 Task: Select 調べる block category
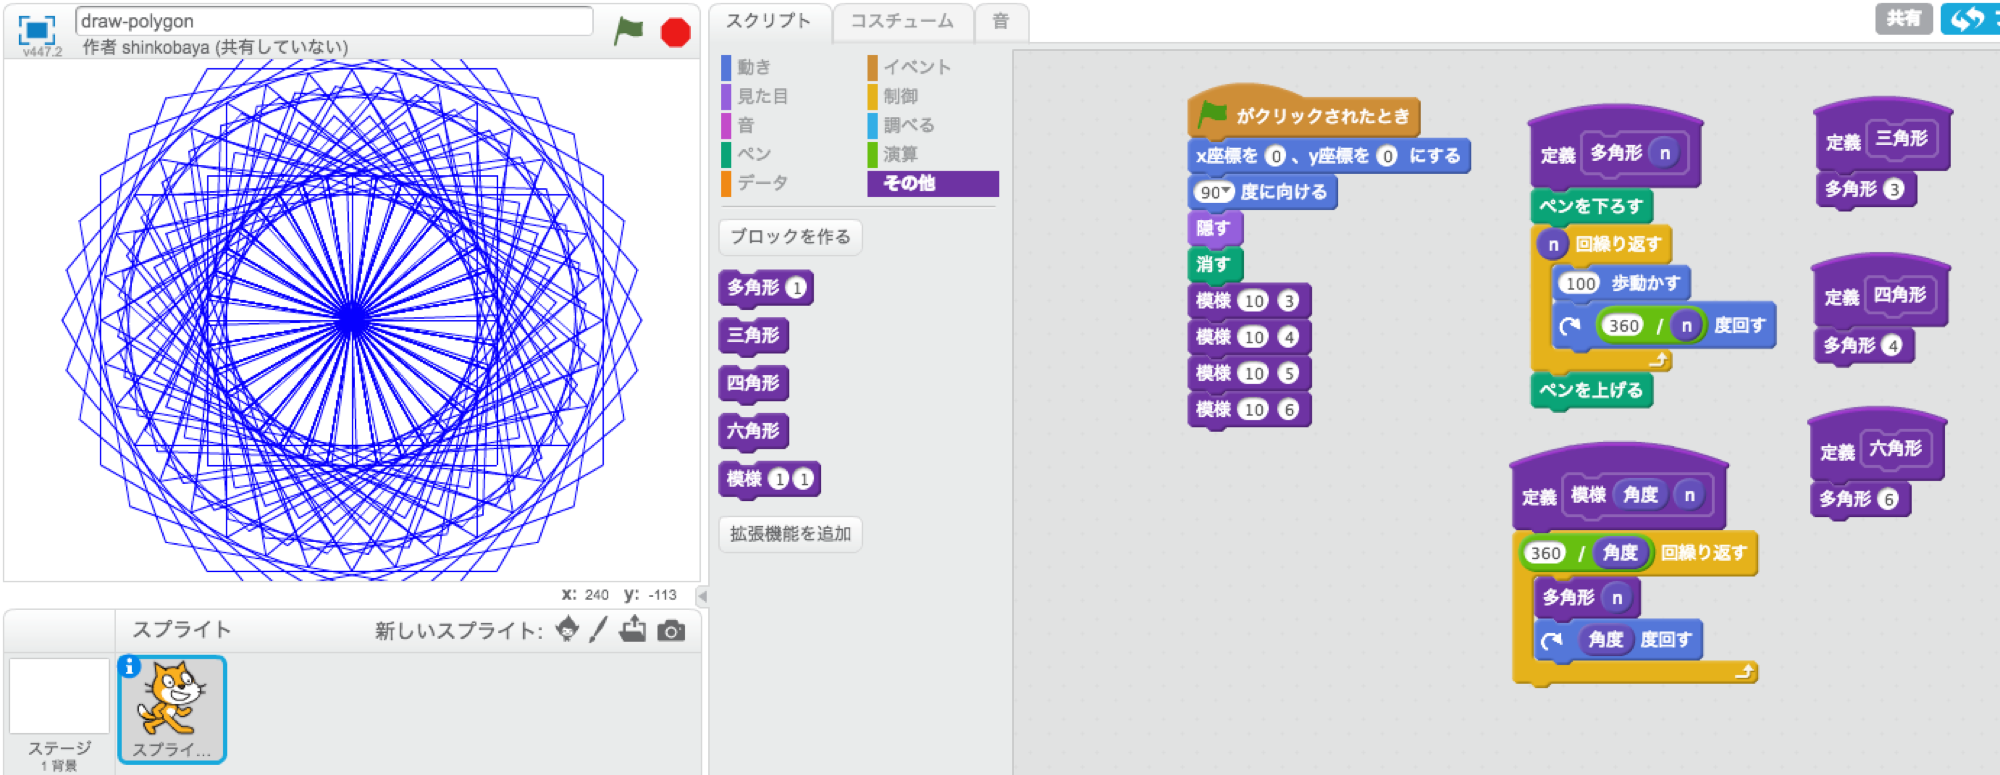coord(909,125)
